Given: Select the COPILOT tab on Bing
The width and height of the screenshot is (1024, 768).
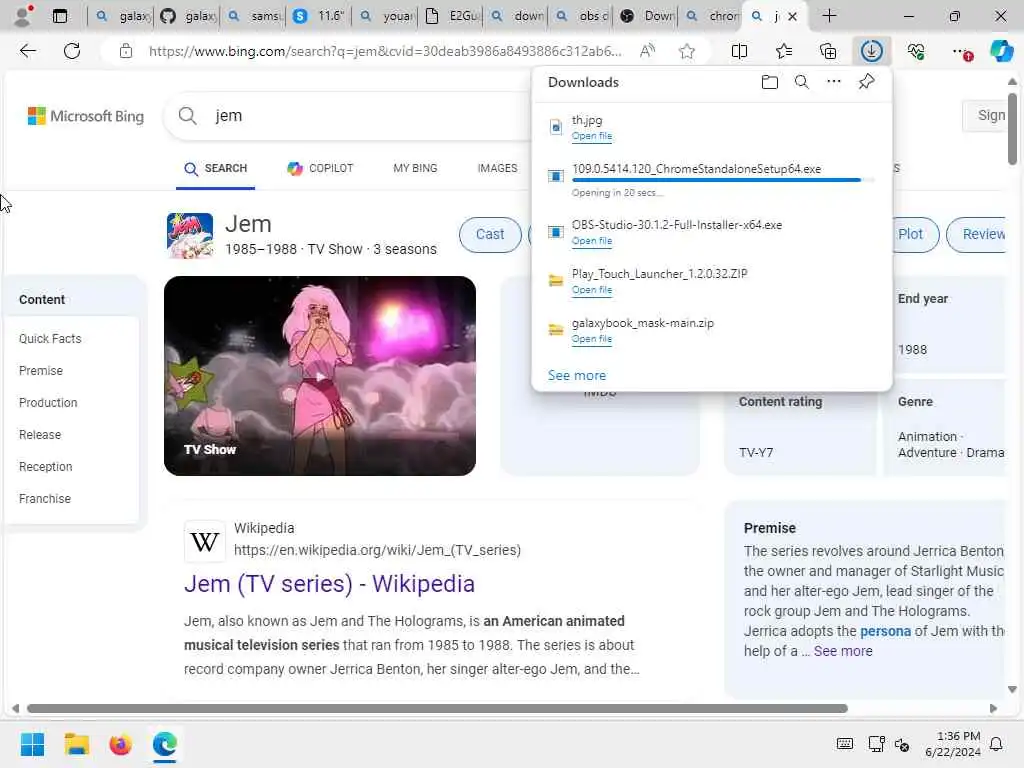Looking at the screenshot, I should tap(320, 168).
